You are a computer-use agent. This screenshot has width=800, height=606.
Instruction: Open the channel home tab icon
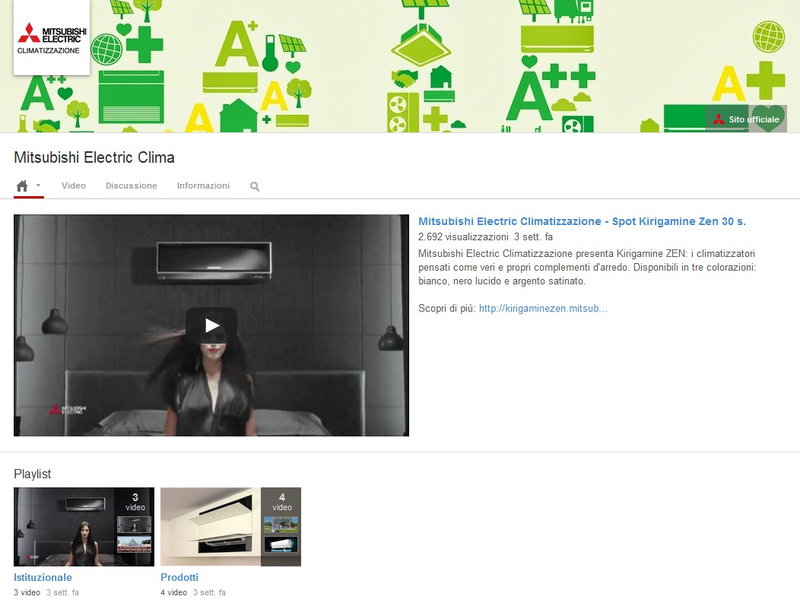(x=22, y=186)
